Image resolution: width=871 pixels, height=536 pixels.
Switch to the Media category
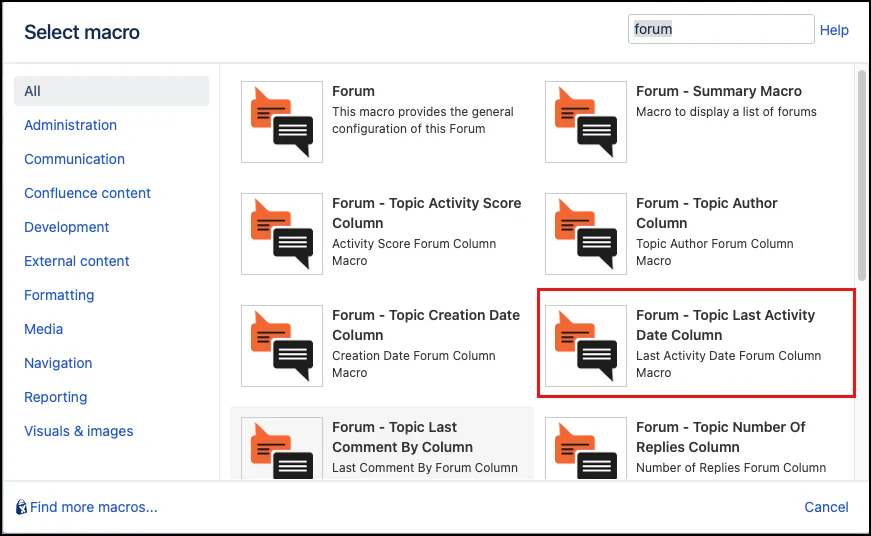43,329
